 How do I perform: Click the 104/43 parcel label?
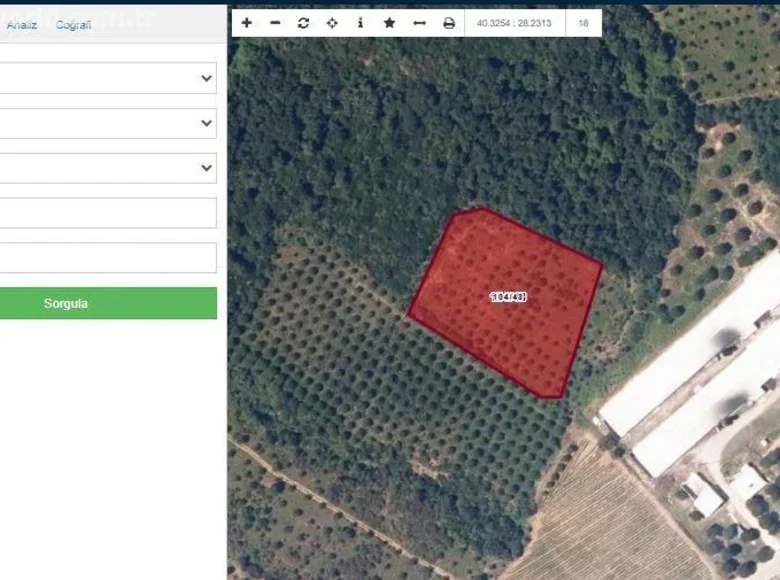coord(508,297)
